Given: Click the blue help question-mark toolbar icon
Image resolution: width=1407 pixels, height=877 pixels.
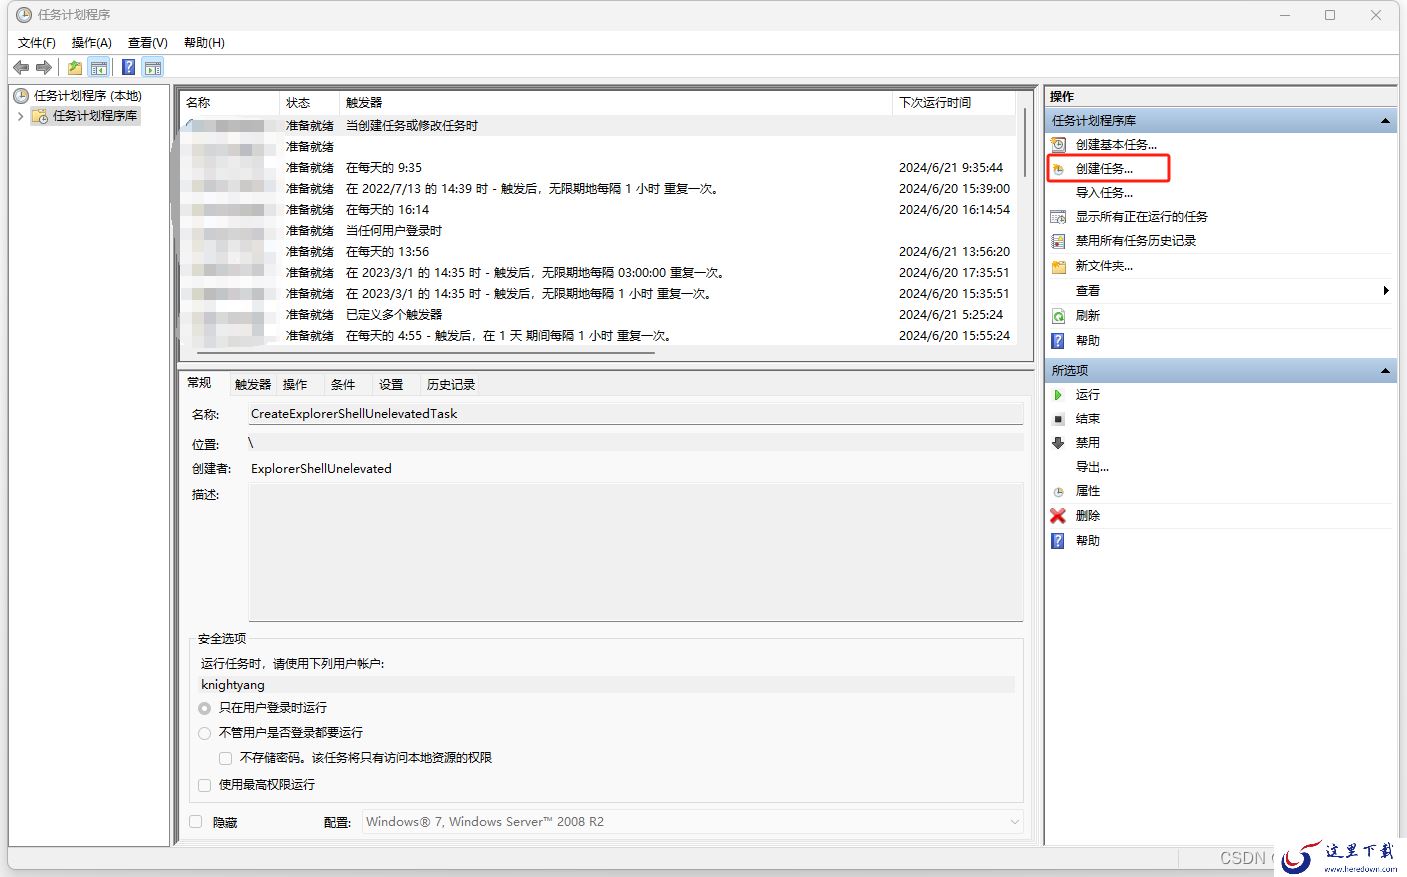Looking at the screenshot, I should point(128,67).
